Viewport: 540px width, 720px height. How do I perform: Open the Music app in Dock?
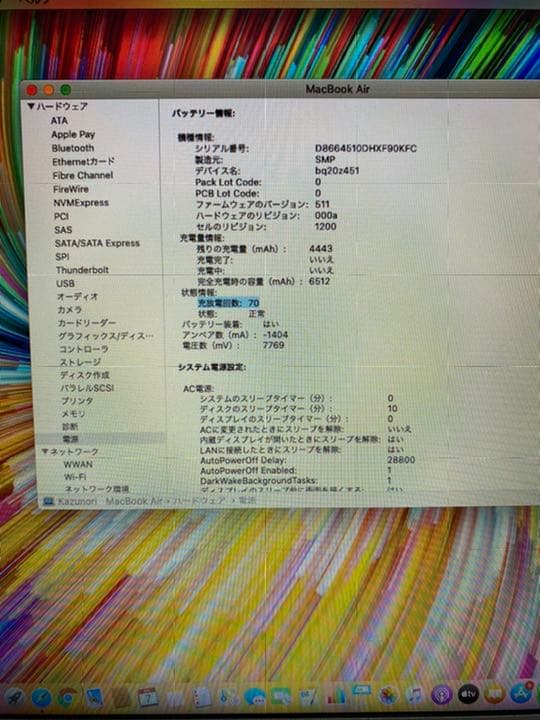[x=415, y=694]
